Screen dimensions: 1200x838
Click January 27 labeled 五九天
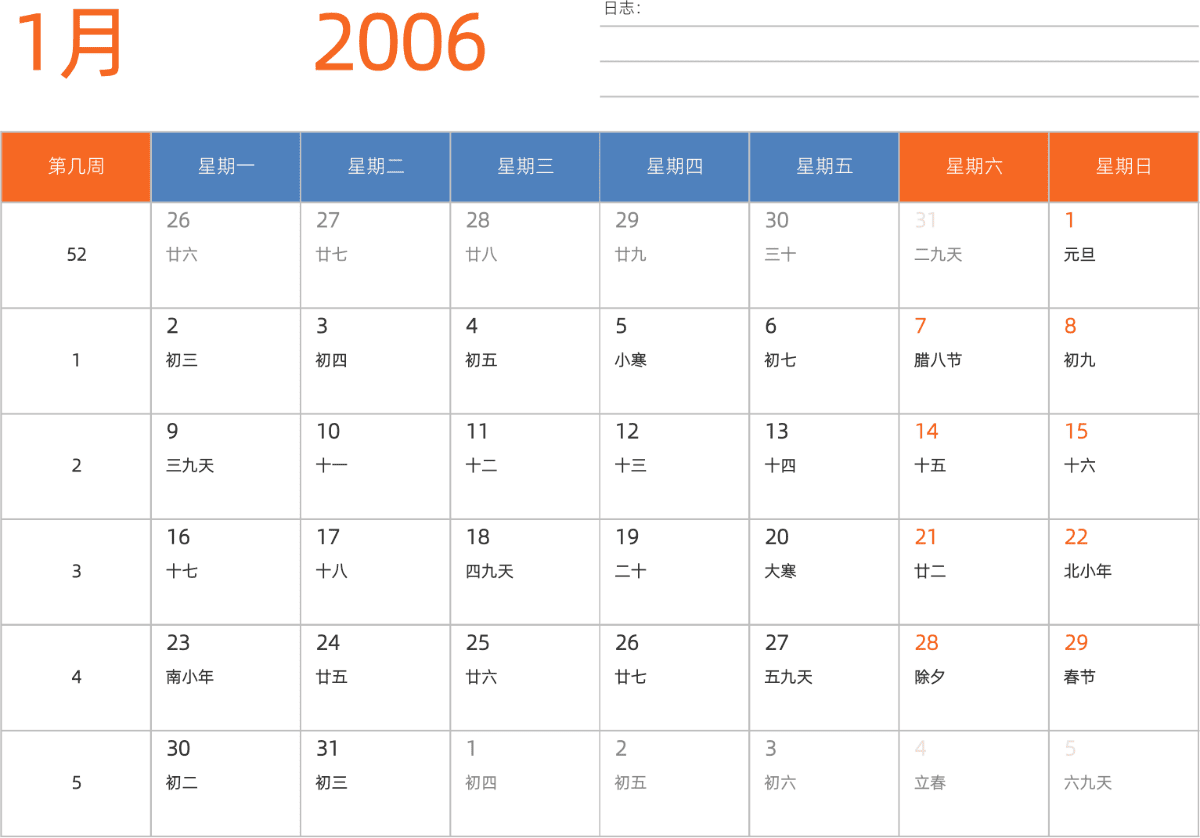824,678
